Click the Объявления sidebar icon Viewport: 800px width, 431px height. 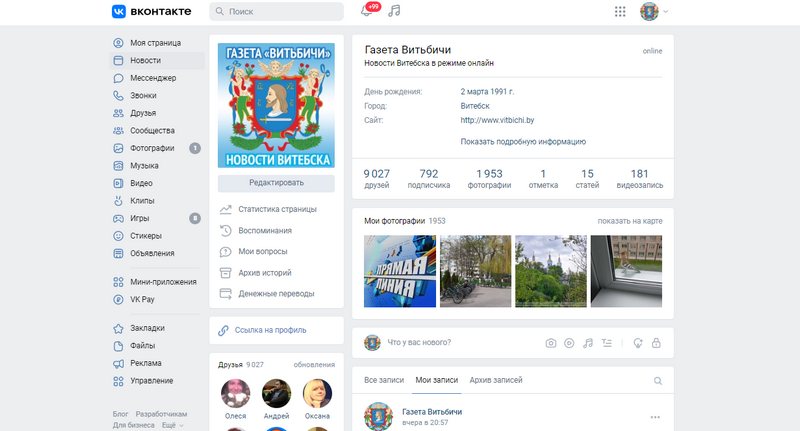click(118, 253)
